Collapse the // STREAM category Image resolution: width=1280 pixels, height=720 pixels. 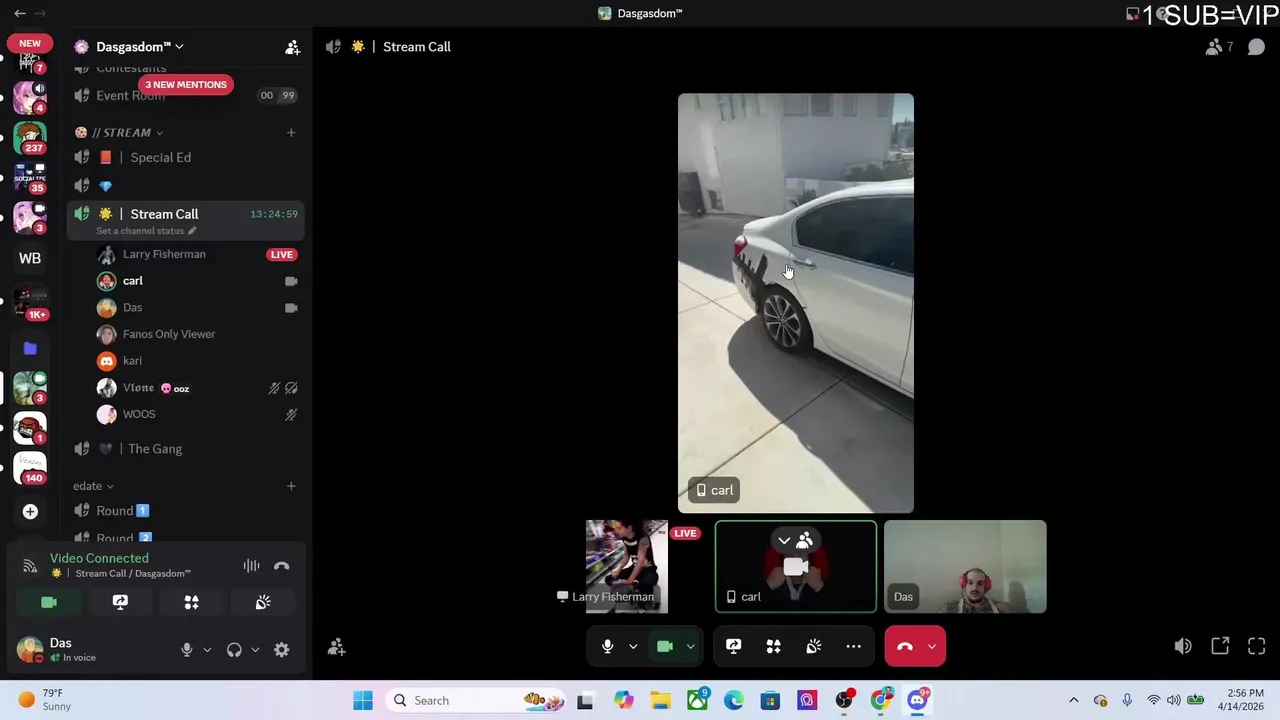click(x=127, y=132)
